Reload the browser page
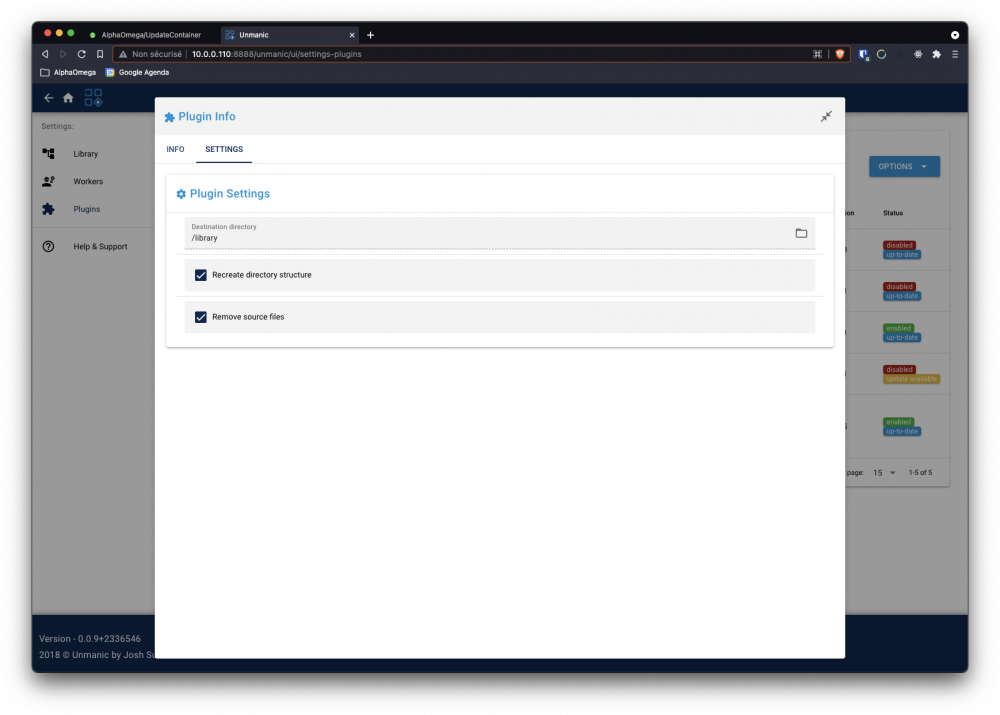Image resolution: width=1000 pixels, height=715 pixels. [82, 54]
